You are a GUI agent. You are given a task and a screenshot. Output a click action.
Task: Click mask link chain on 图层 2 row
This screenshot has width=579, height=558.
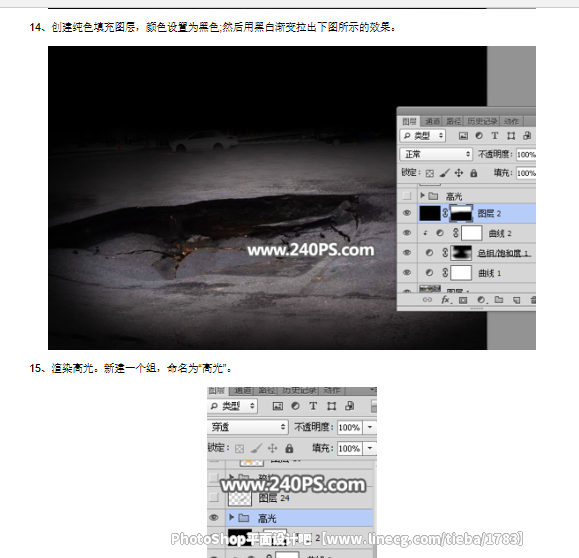pos(445,213)
